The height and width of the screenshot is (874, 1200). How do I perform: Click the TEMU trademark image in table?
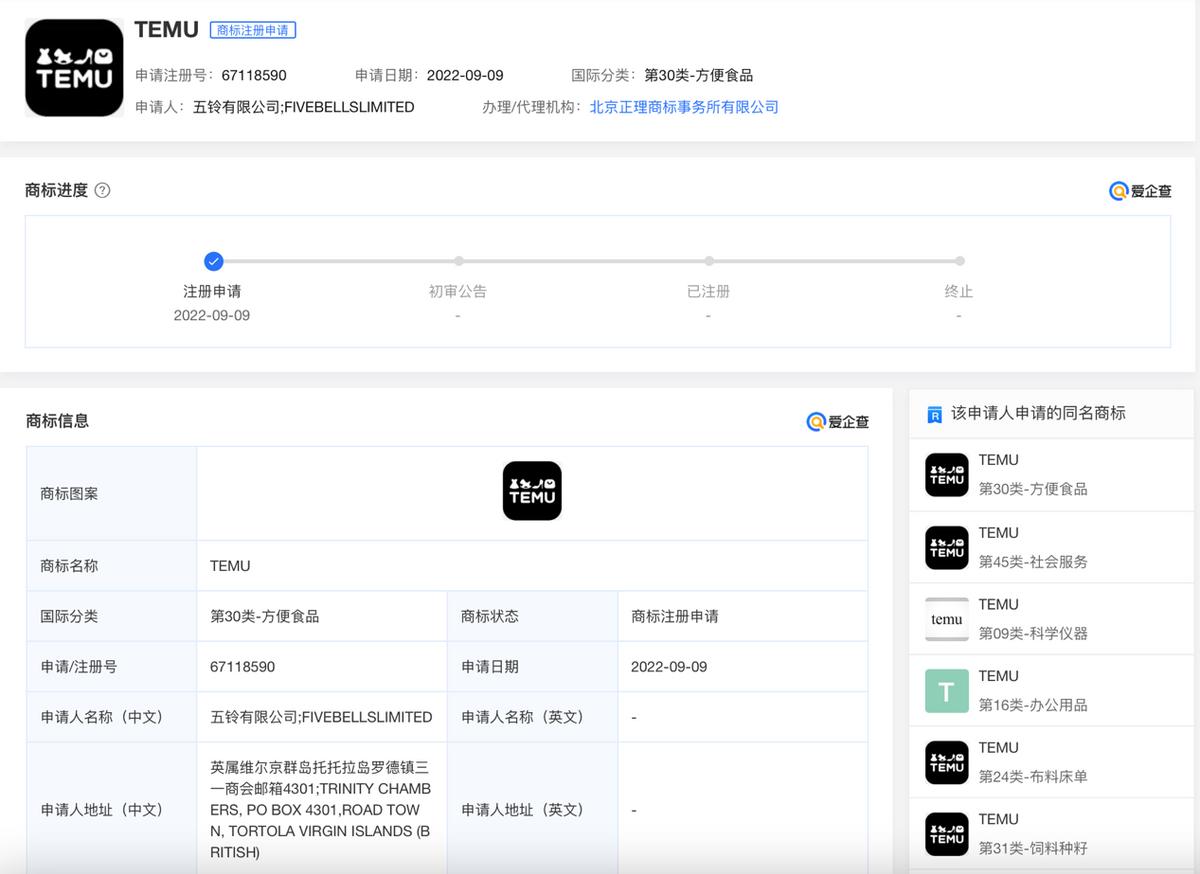532,491
